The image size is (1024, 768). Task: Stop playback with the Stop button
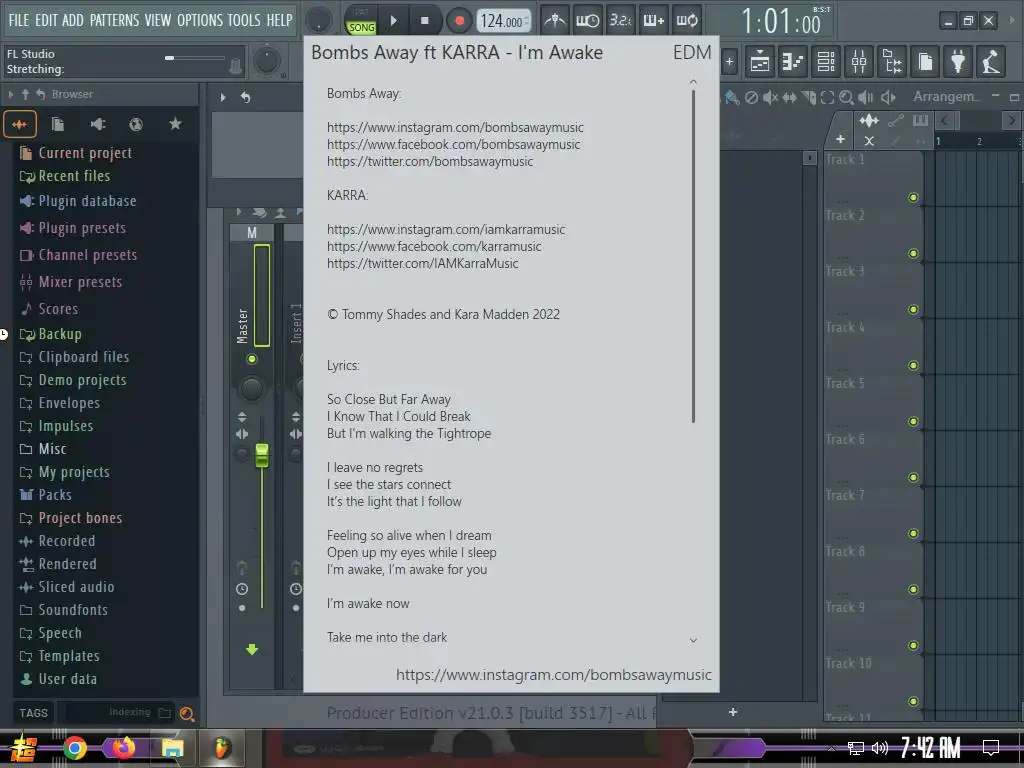click(424, 21)
